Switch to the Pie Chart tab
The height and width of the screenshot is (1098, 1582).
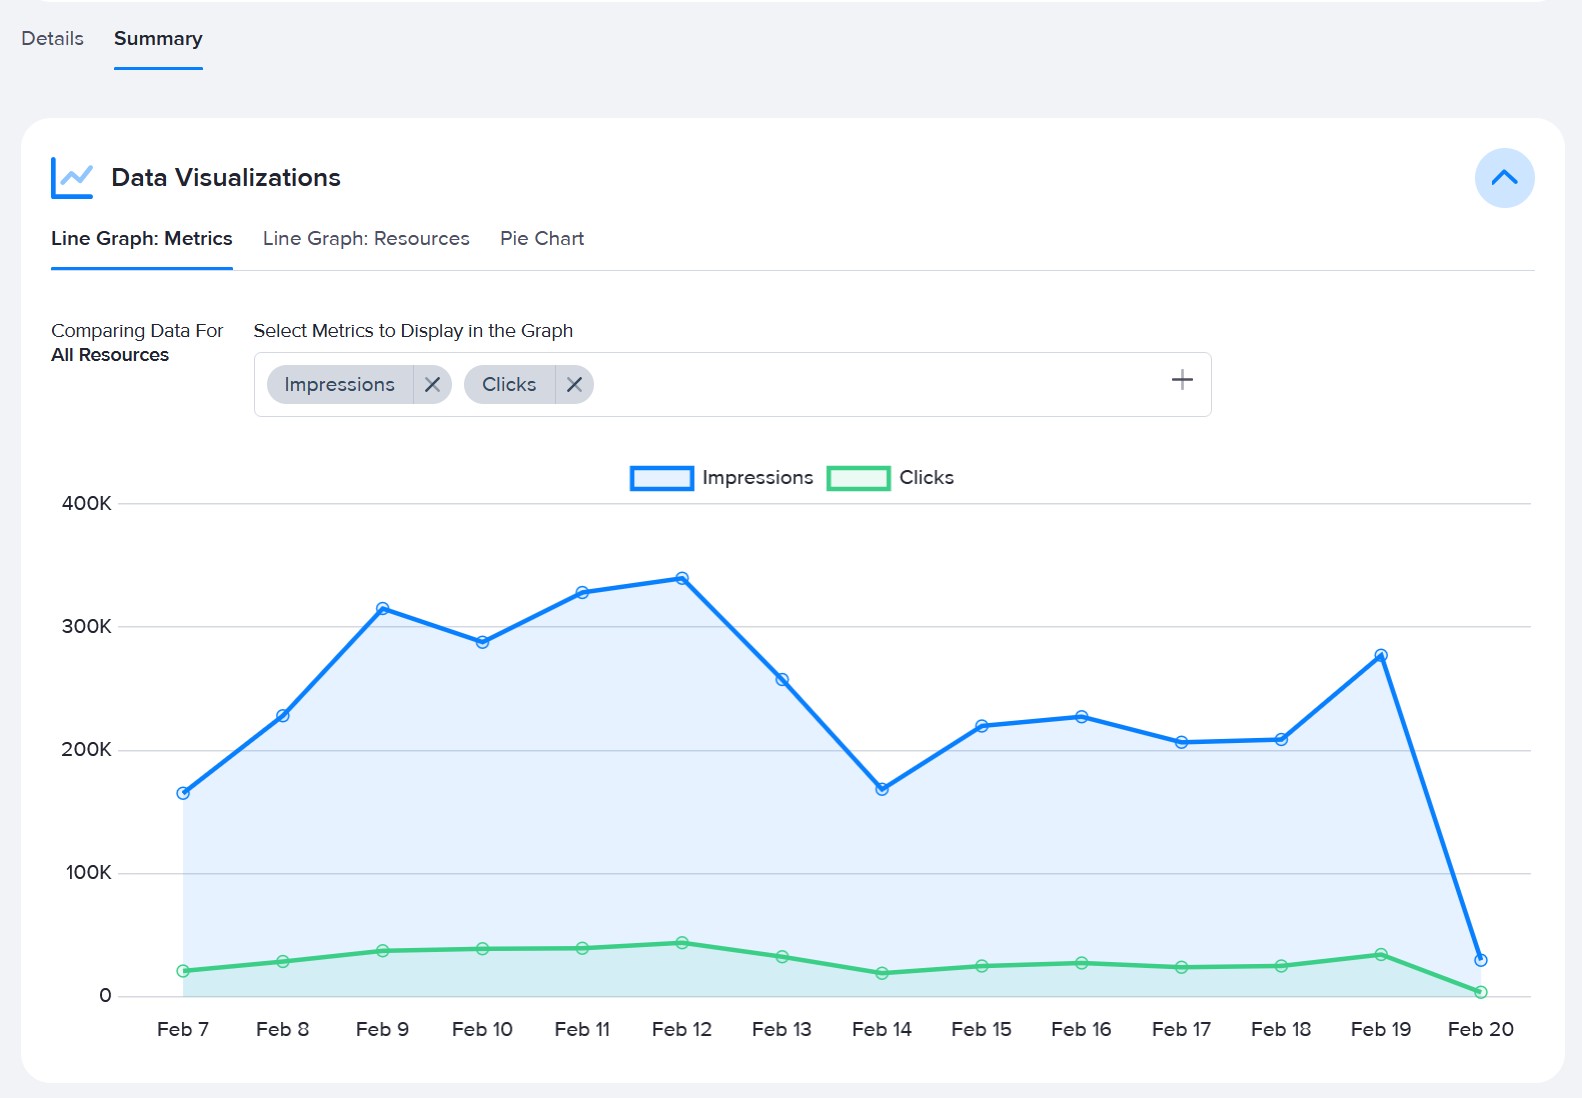tap(542, 238)
